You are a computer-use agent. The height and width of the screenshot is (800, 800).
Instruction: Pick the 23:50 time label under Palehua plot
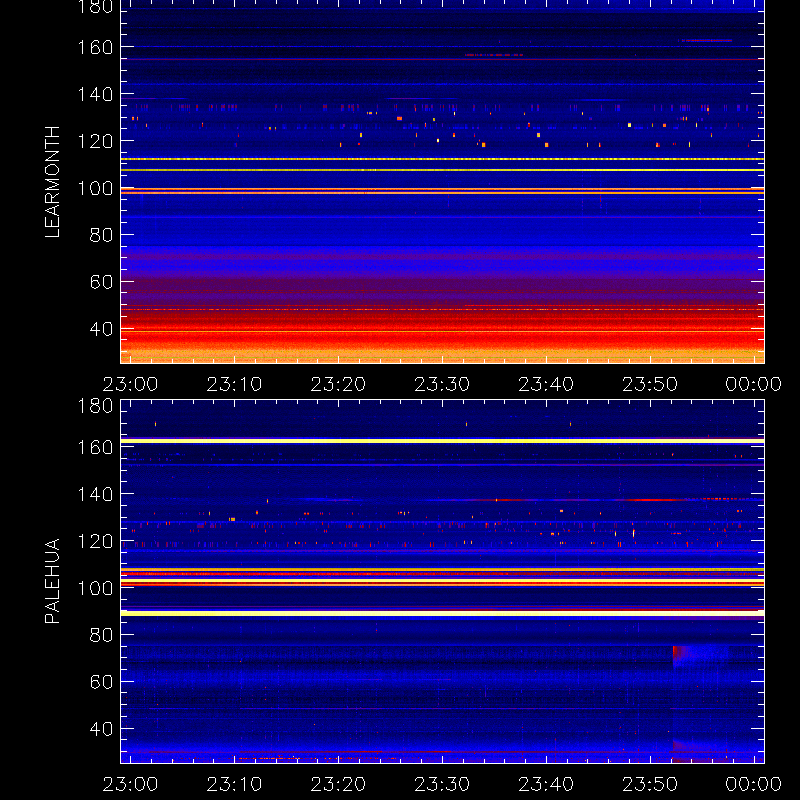point(650,784)
